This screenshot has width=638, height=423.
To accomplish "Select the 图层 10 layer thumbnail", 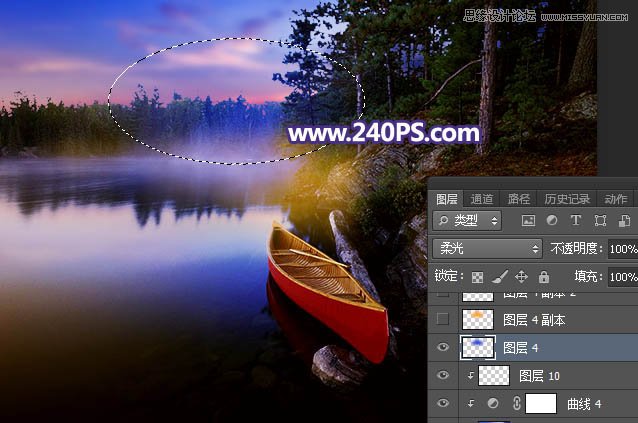I will 494,375.
